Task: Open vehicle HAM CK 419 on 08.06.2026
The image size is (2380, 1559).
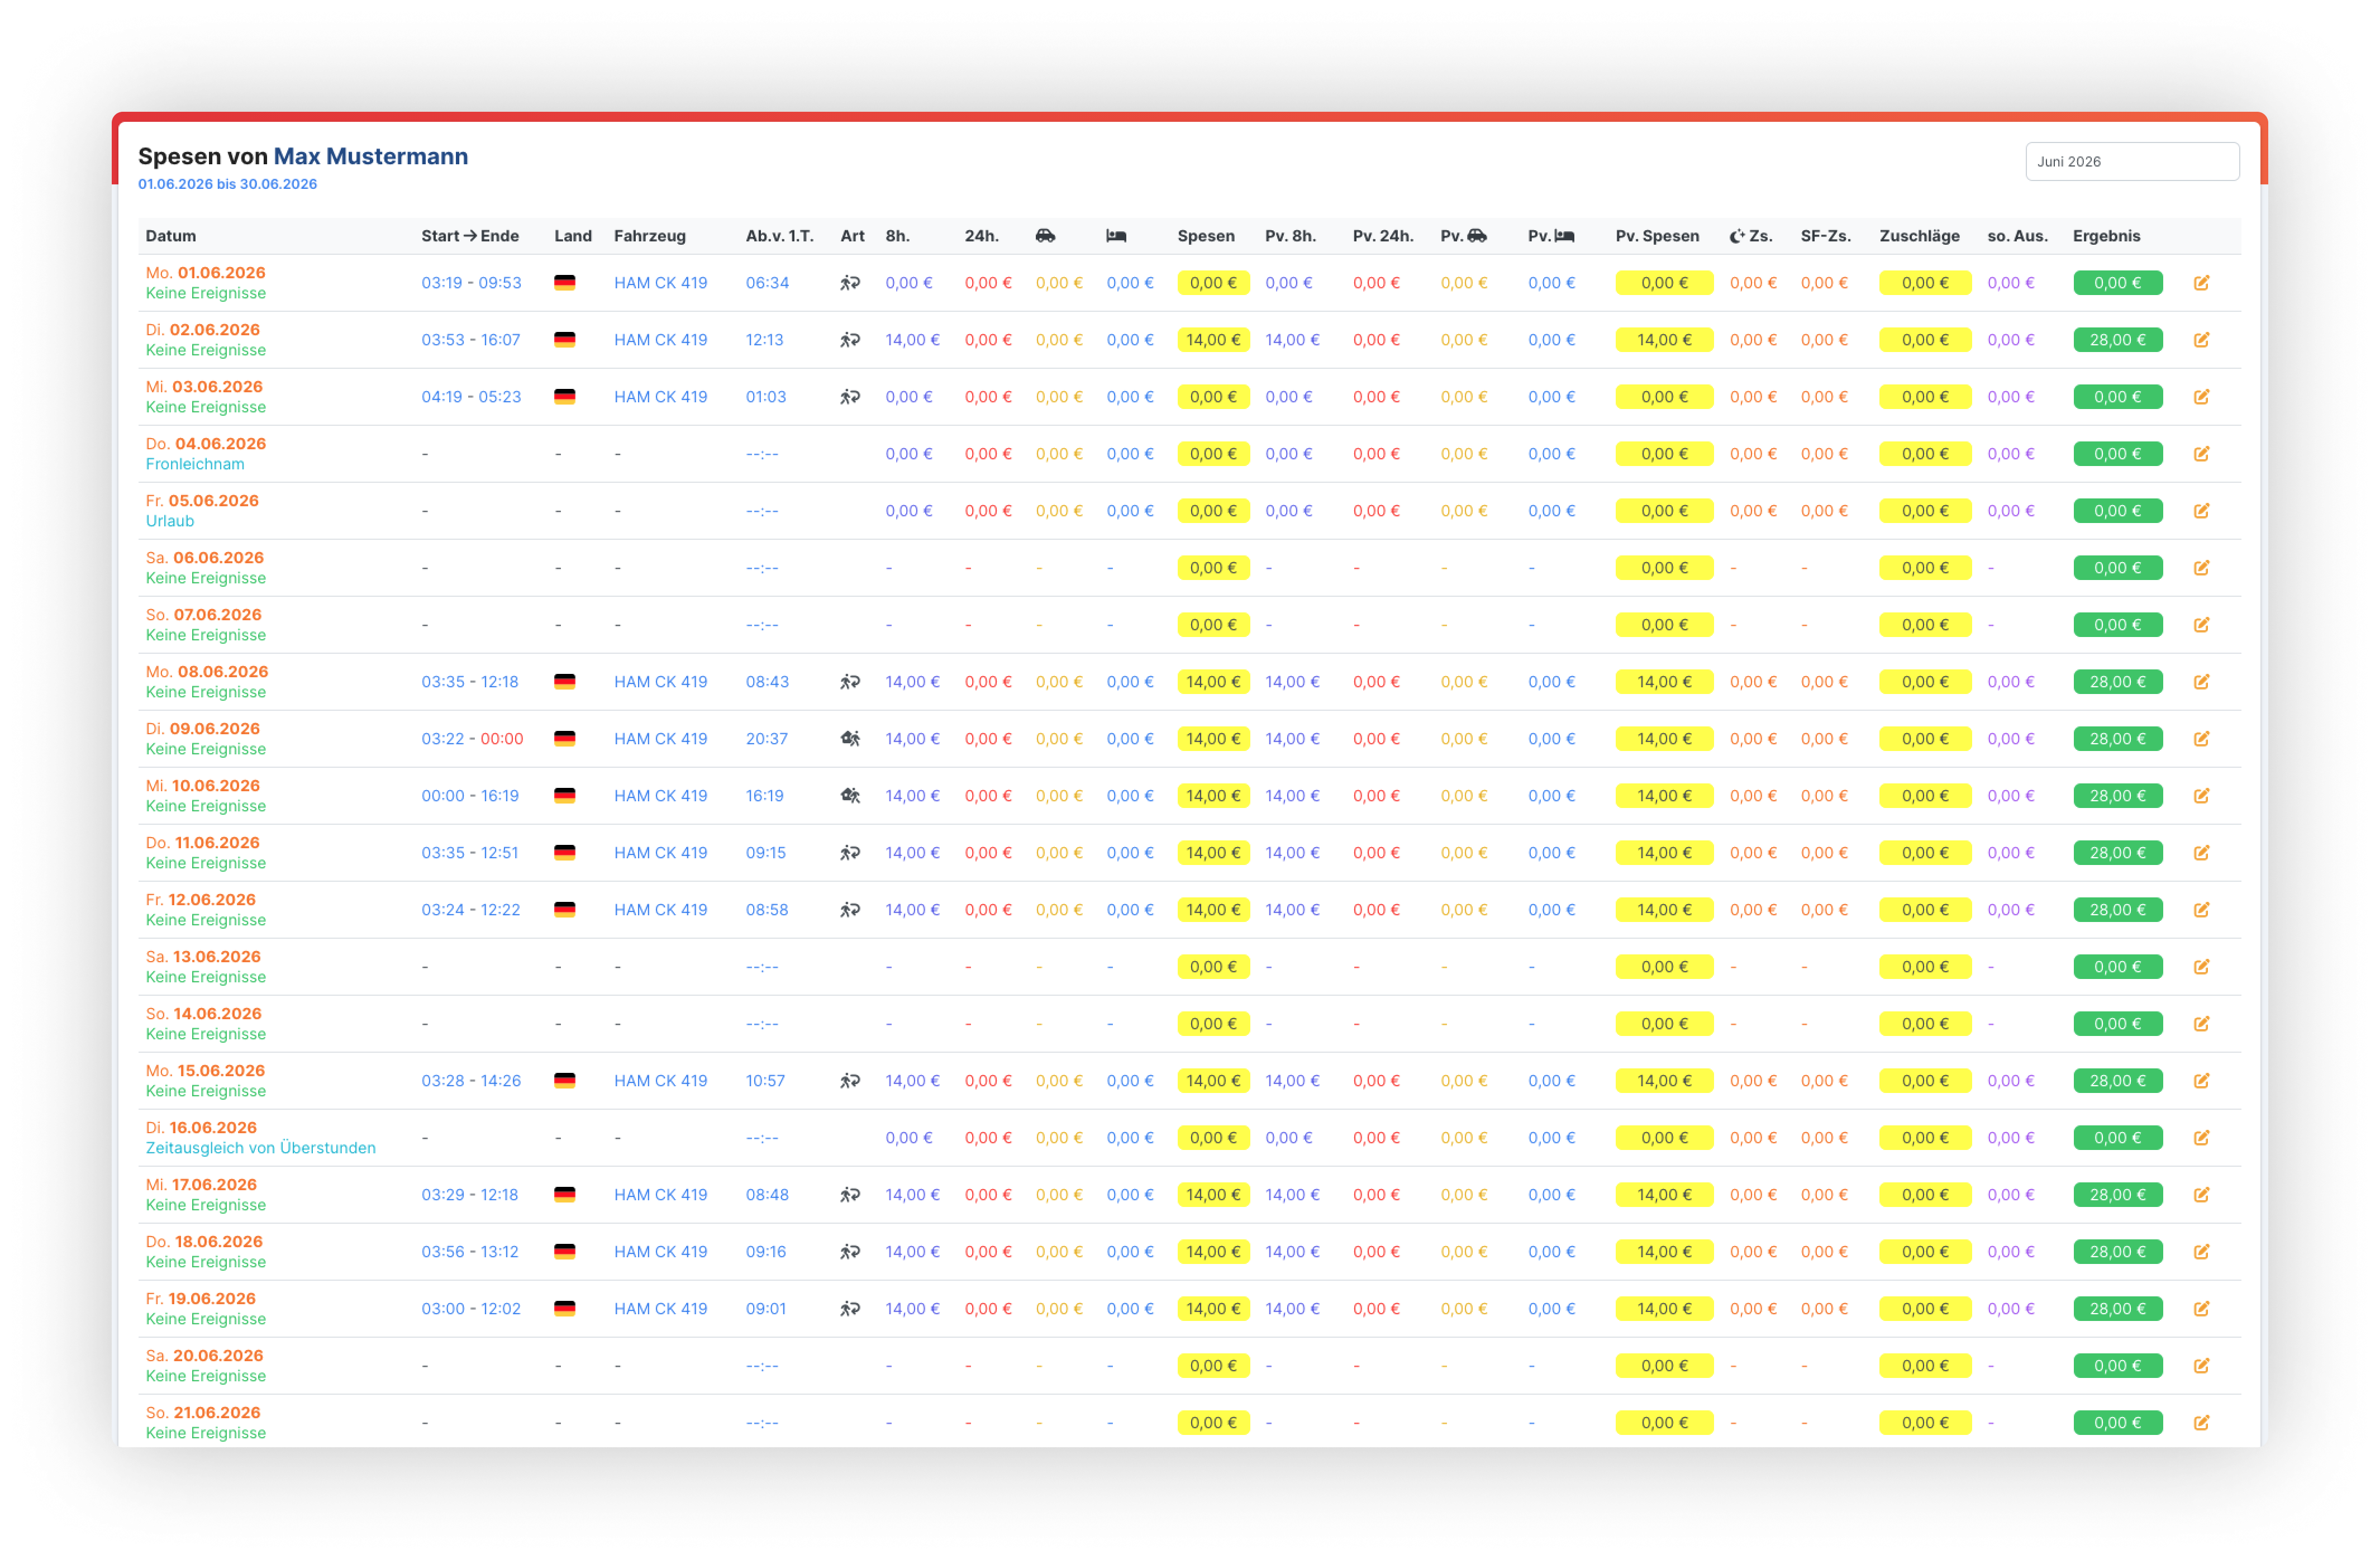Action: (660, 682)
